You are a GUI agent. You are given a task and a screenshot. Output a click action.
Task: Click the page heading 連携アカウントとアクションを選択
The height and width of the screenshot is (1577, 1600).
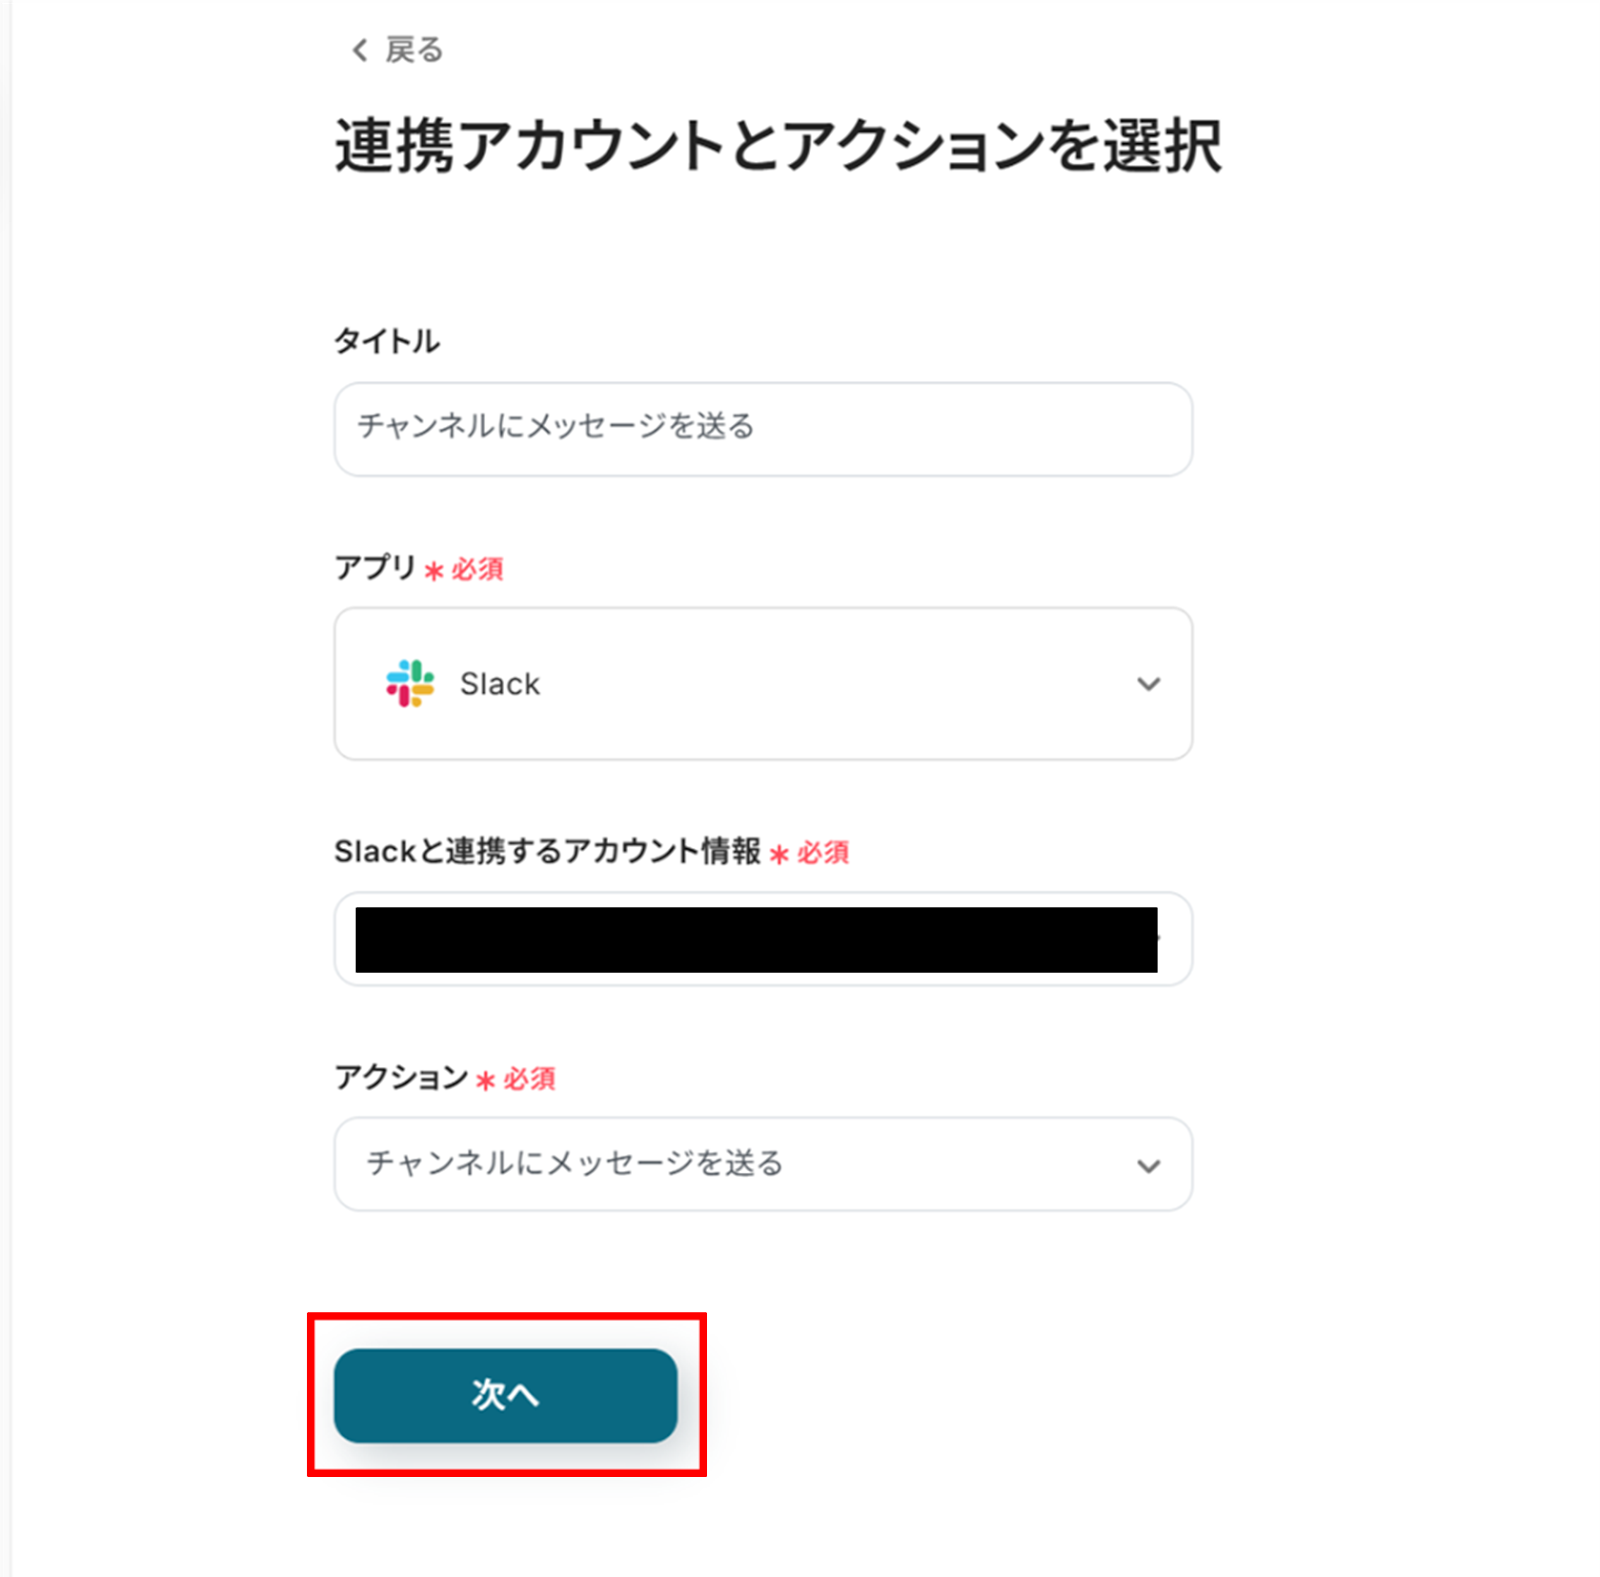click(x=777, y=146)
